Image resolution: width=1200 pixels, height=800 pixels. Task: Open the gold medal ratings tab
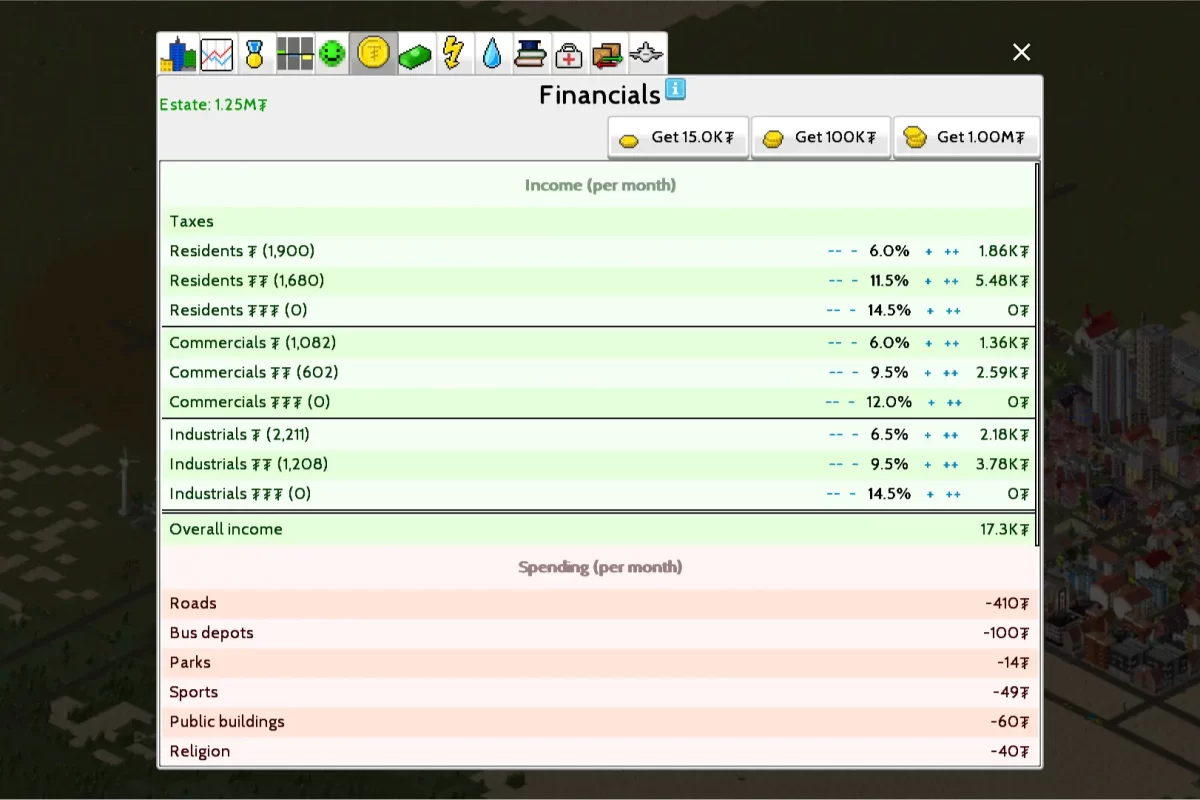[255, 54]
